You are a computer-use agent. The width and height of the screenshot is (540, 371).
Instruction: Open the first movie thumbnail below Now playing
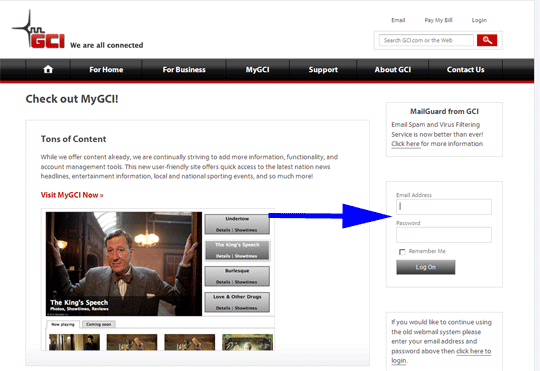click(74, 342)
